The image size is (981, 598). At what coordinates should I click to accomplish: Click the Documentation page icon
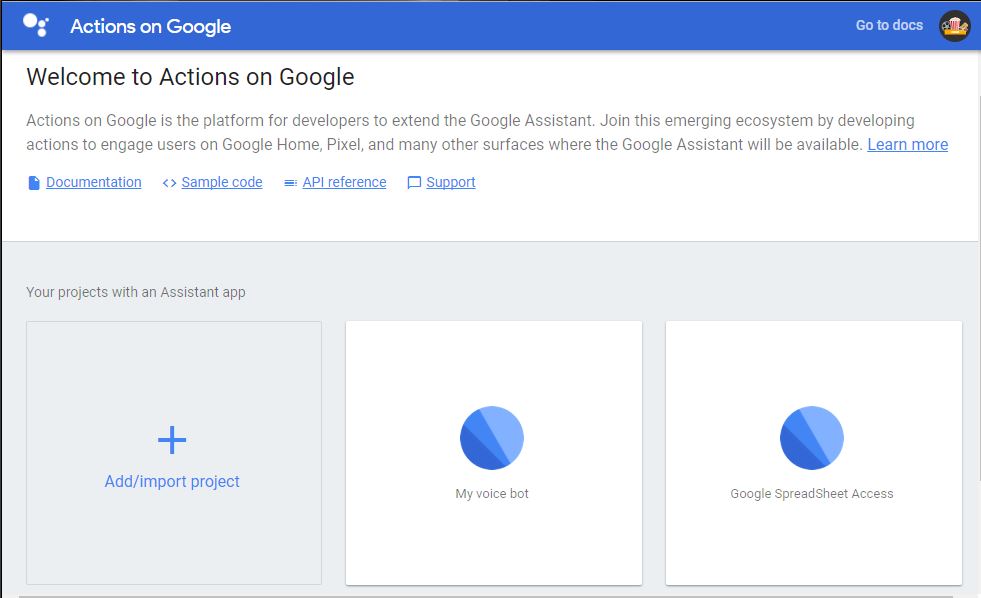[x=34, y=183]
